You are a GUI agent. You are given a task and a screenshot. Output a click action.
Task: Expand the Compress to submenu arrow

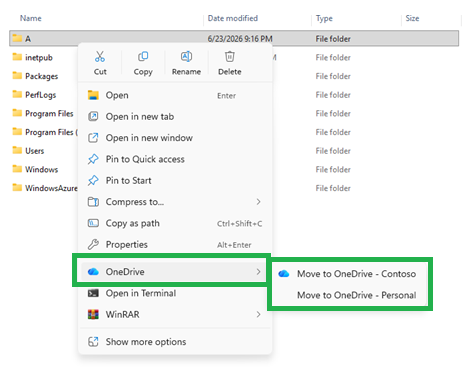258,202
